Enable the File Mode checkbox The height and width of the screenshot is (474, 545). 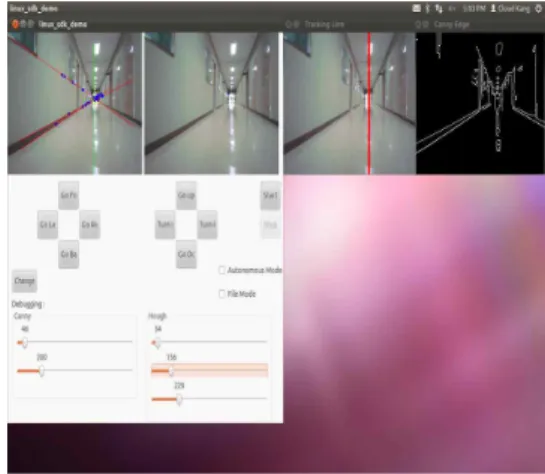pyautogui.click(x=222, y=294)
